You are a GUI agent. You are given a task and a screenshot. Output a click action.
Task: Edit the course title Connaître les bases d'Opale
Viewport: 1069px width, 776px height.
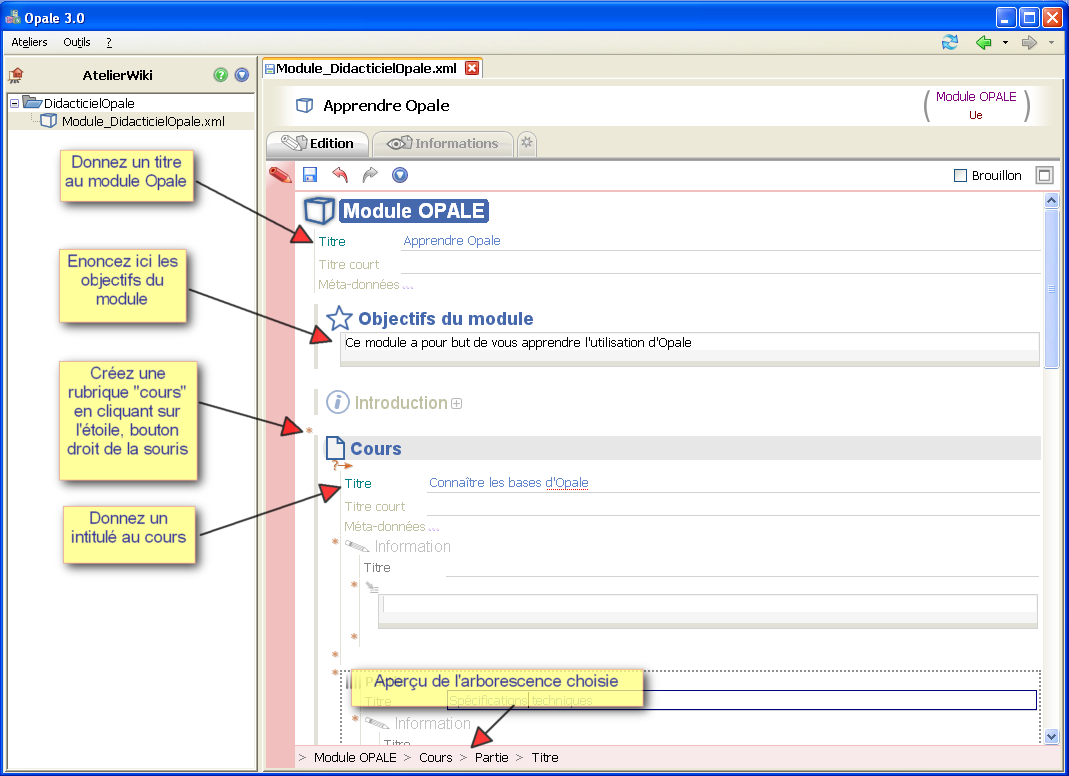click(734, 483)
